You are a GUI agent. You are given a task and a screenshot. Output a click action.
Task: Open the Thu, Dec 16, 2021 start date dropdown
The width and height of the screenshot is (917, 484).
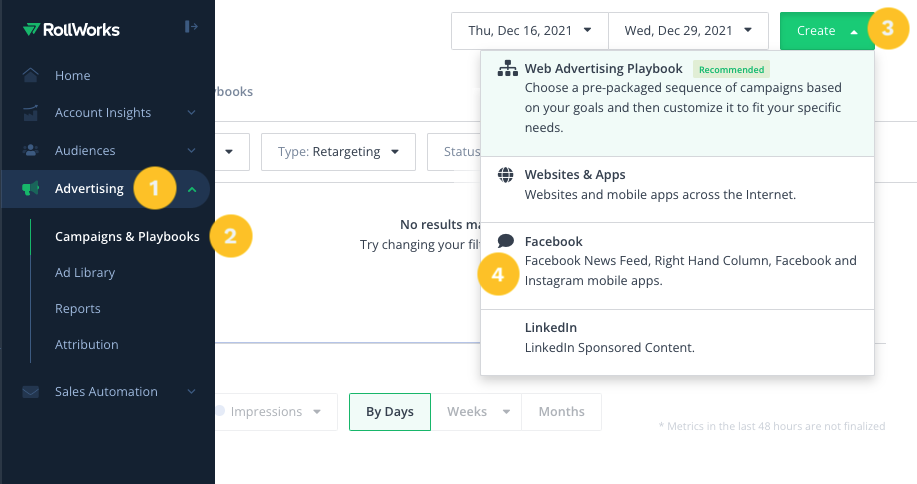coord(530,31)
